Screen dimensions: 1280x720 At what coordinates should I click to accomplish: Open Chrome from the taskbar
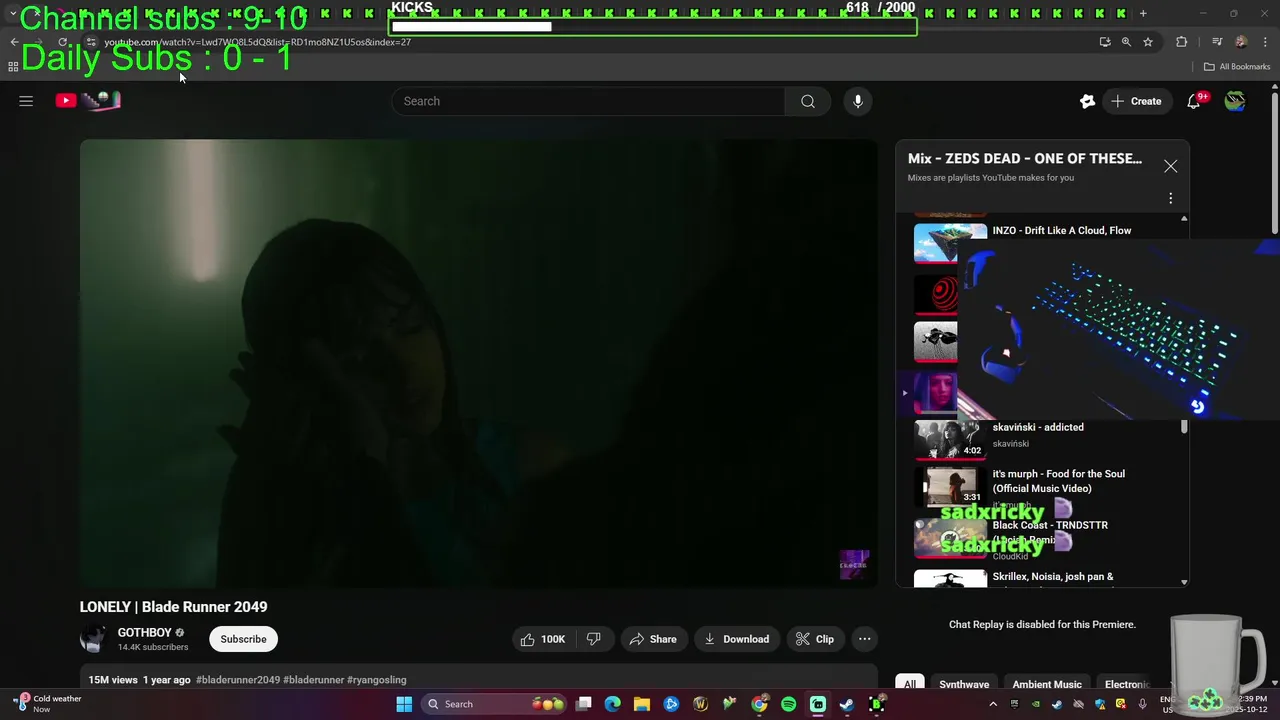pyautogui.click(x=759, y=704)
